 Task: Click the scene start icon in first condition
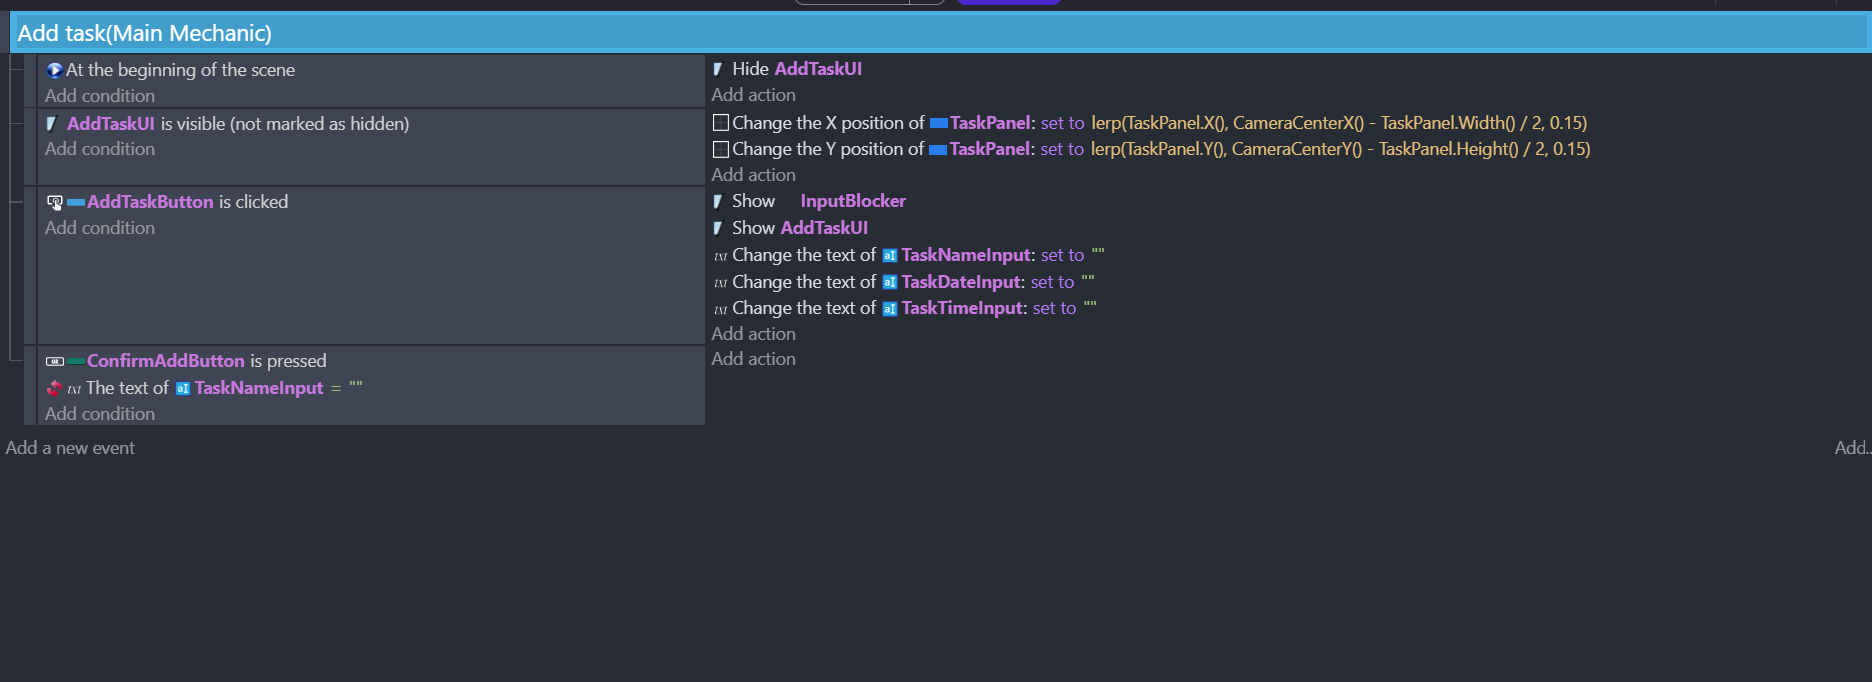tap(54, 70)
